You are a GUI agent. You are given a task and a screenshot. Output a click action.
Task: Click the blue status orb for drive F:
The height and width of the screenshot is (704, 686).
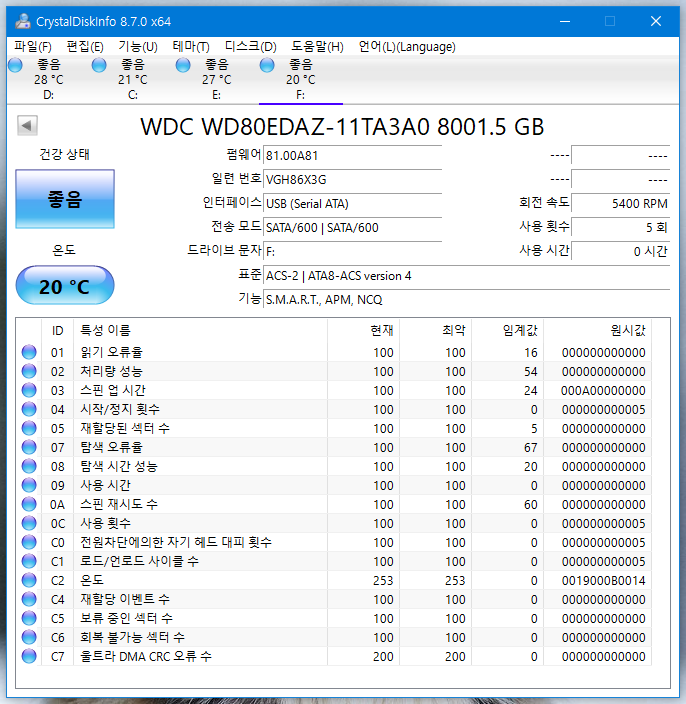tap(267, 65)
